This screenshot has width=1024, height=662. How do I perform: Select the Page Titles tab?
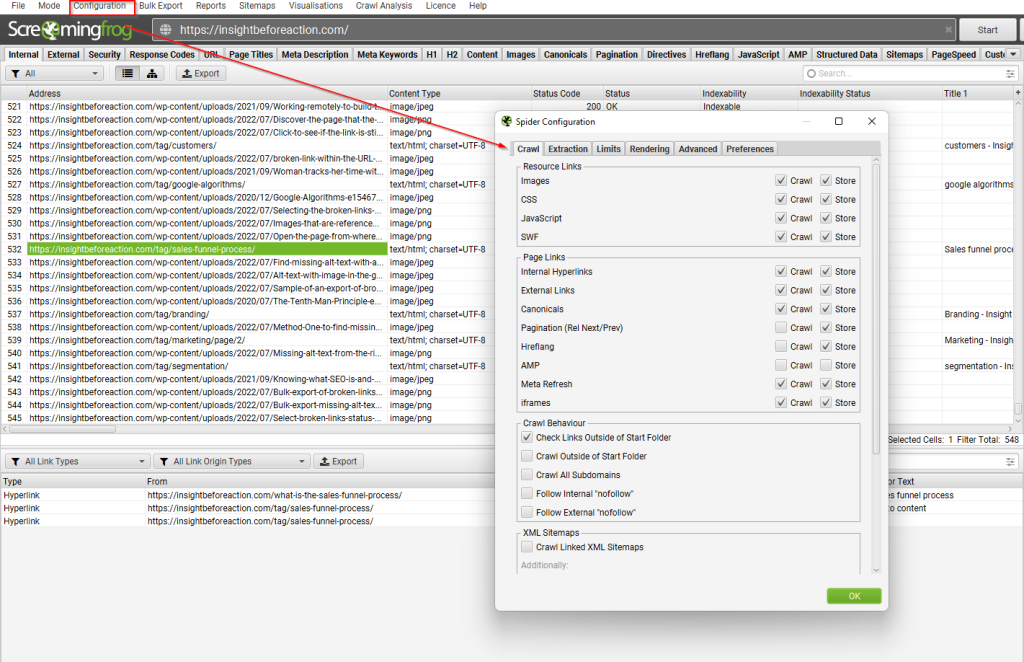251,55
